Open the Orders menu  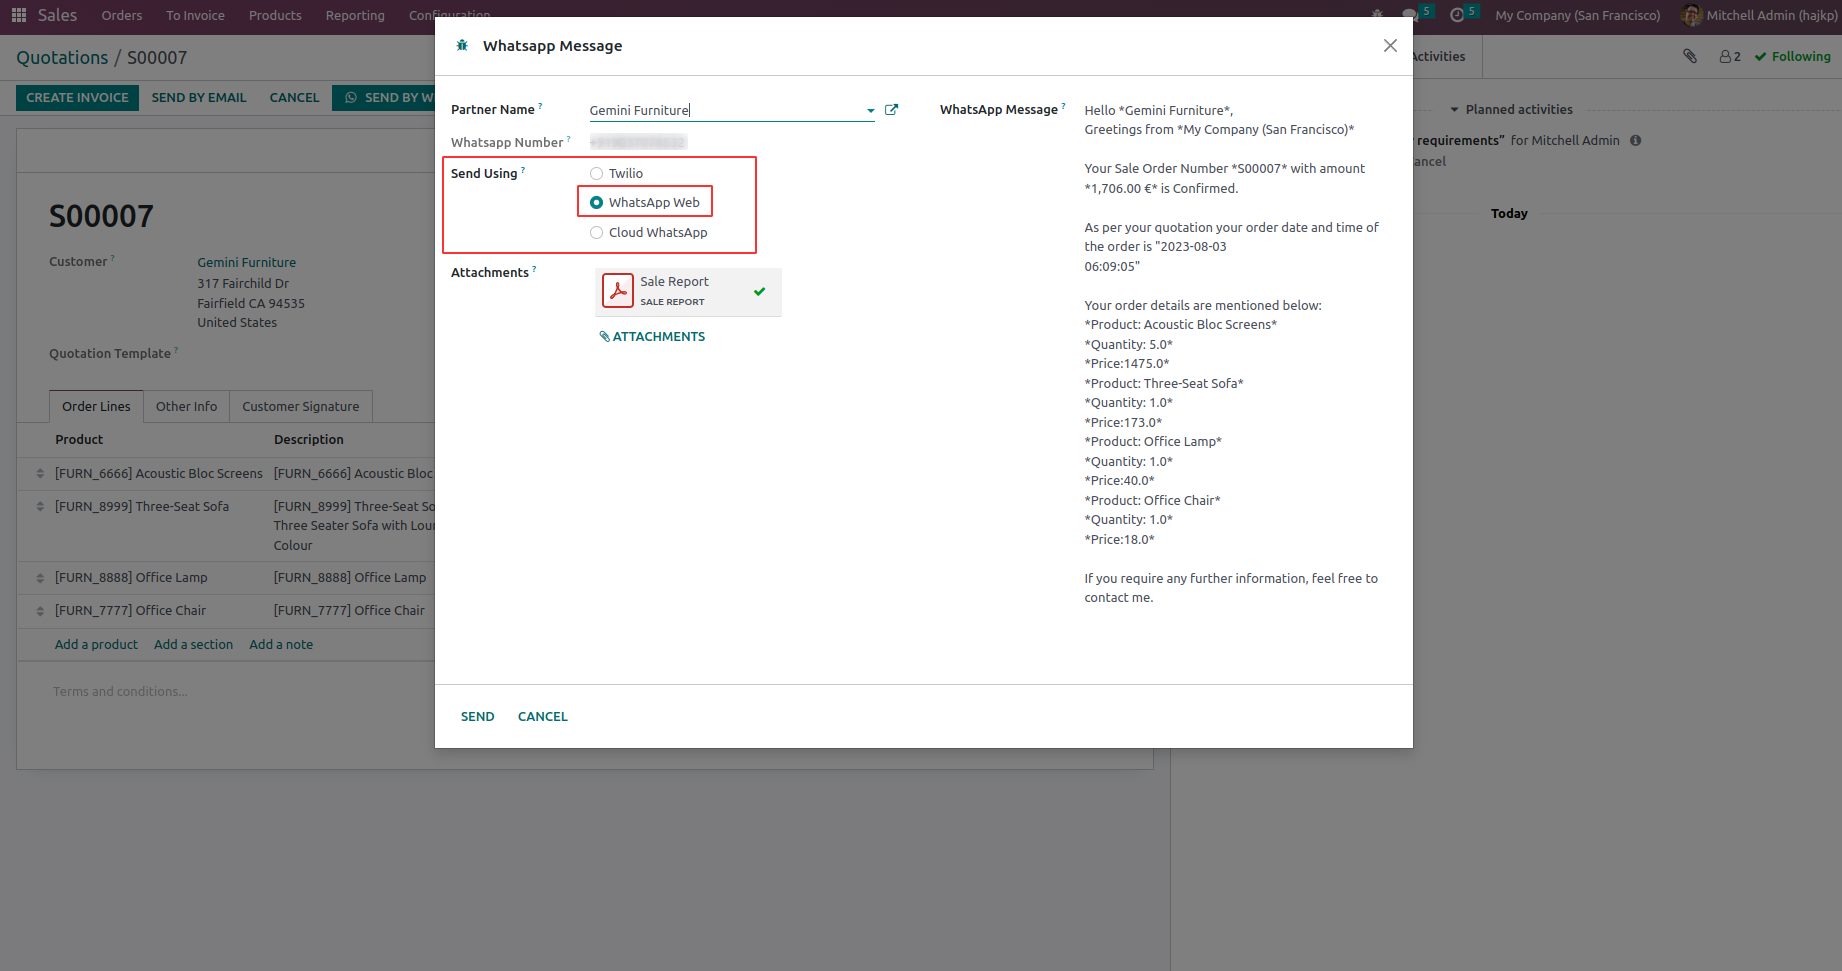point(122,15)
